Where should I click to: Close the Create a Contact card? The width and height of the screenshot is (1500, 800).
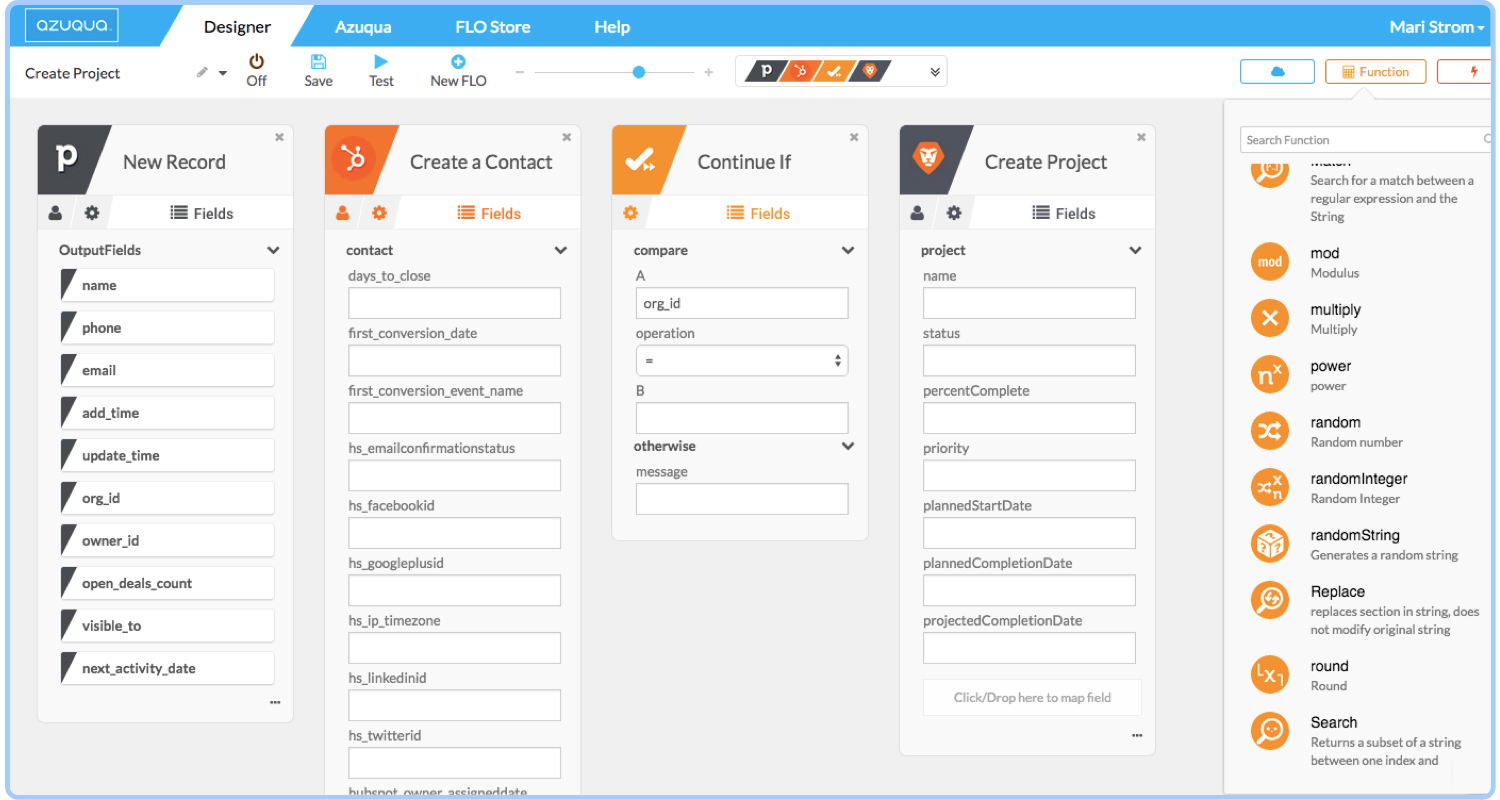[x=567, y=137]
